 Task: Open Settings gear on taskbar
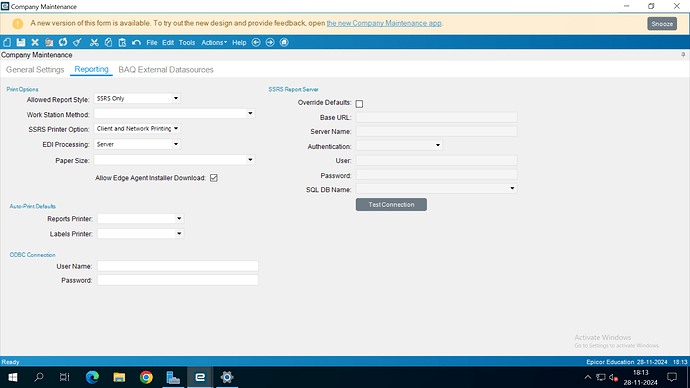coord(227,377)
